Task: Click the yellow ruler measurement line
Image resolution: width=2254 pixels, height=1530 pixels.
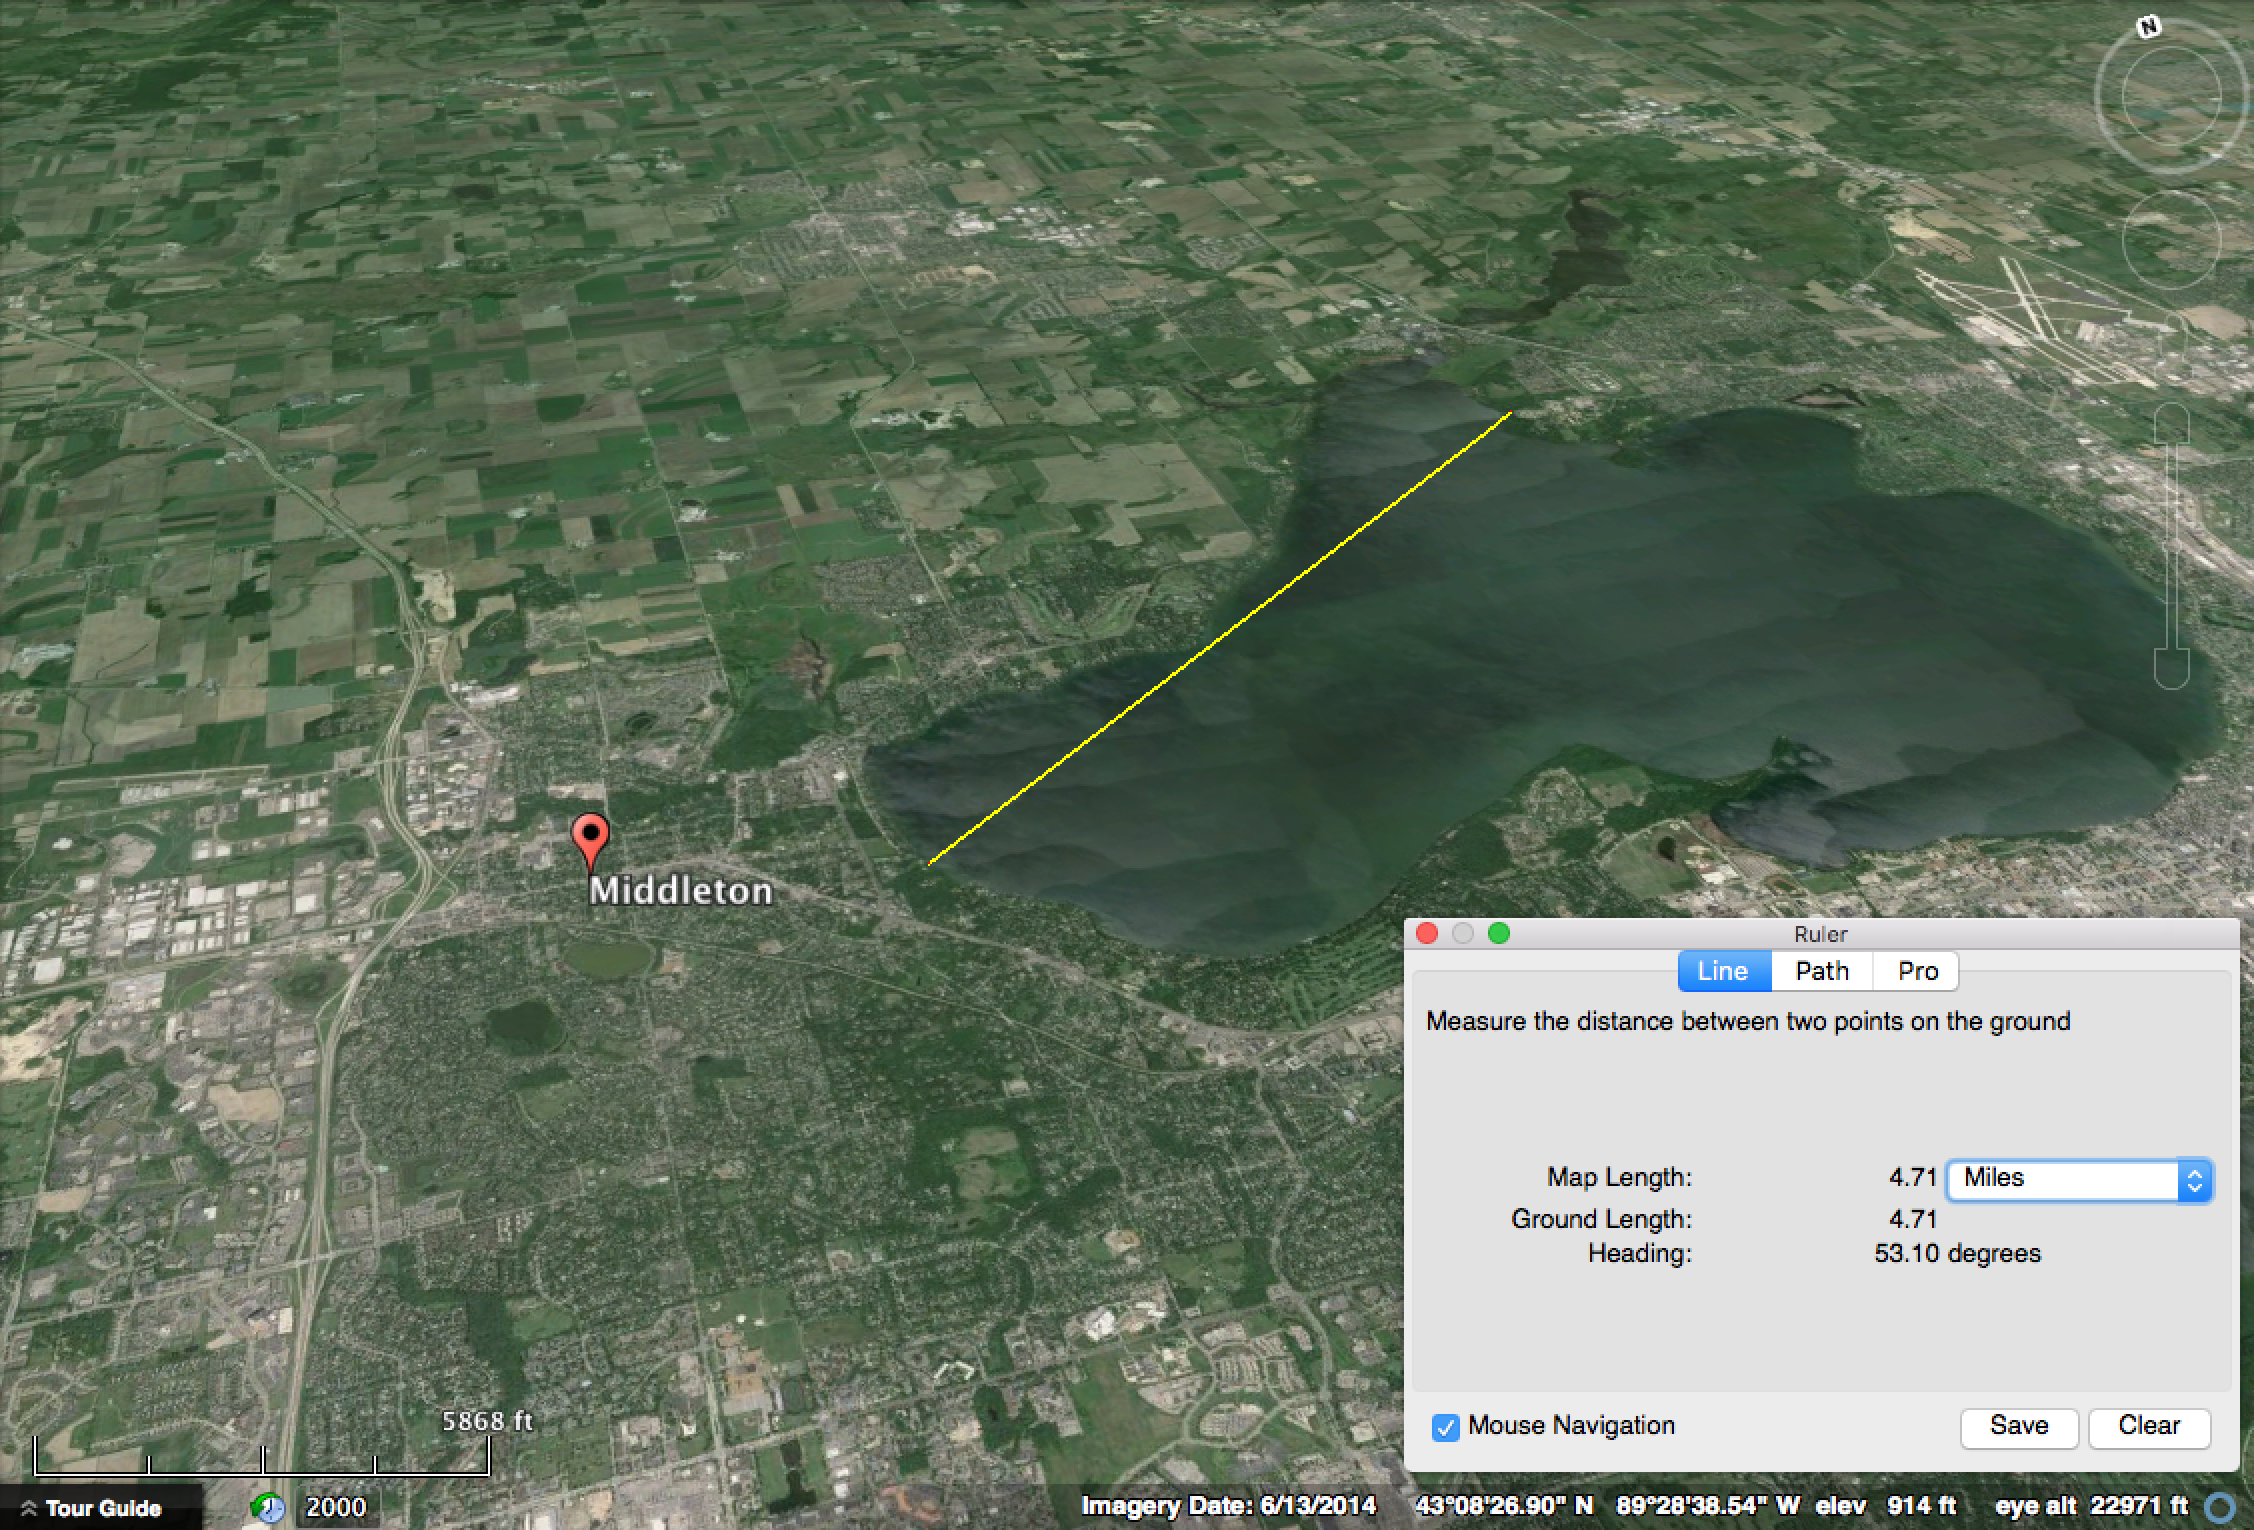Action: (x=1220, y=638)
